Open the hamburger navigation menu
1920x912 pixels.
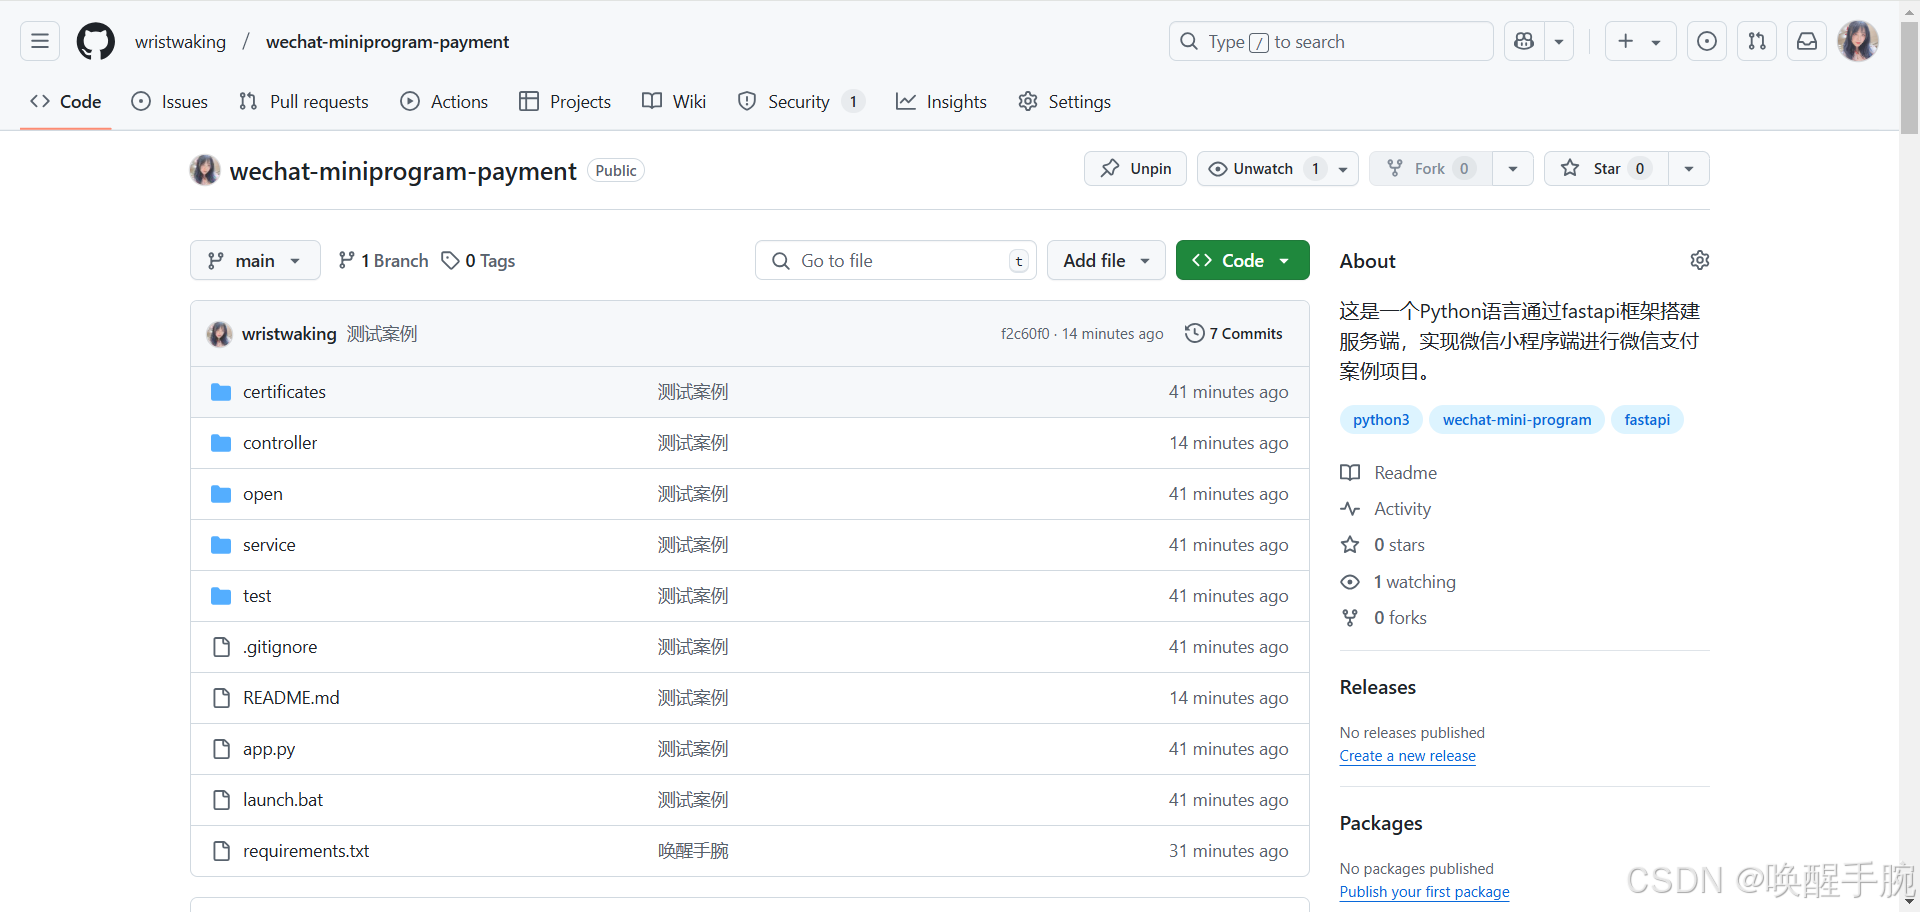40,41
